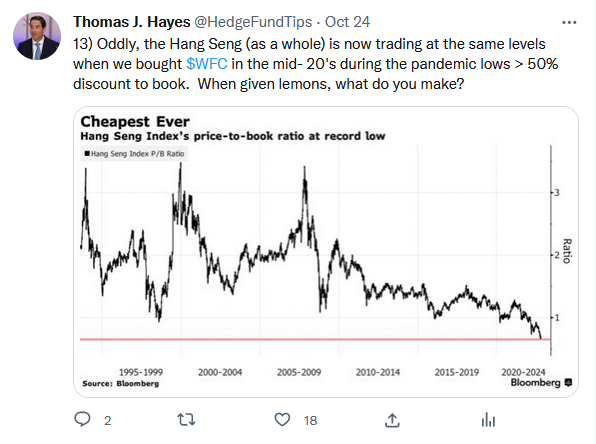Click the reply count number 2
The image size is (596, 444).
108,420
